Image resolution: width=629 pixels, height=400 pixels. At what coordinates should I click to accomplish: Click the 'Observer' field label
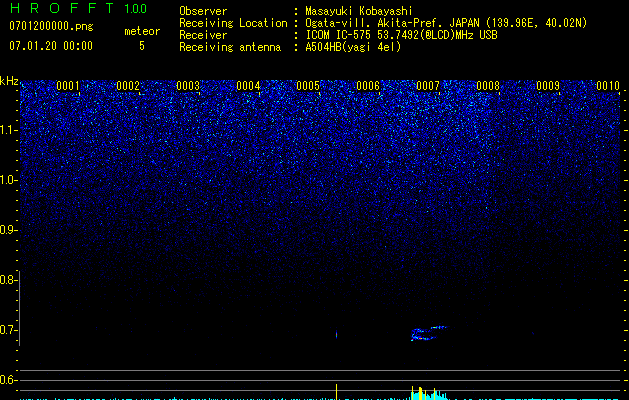203,11
